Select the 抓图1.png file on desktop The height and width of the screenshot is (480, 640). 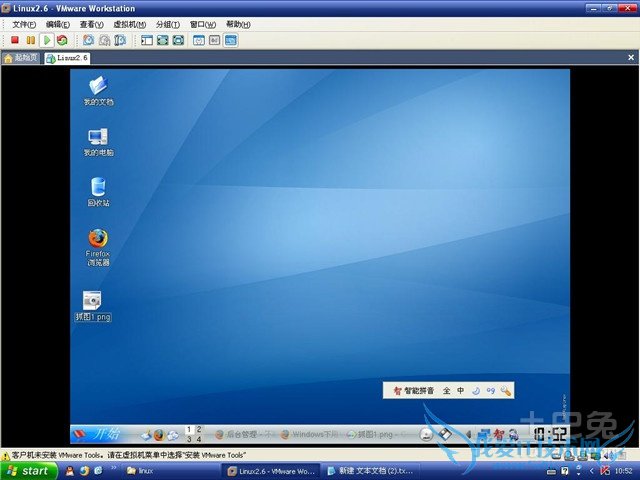[93, 306]
